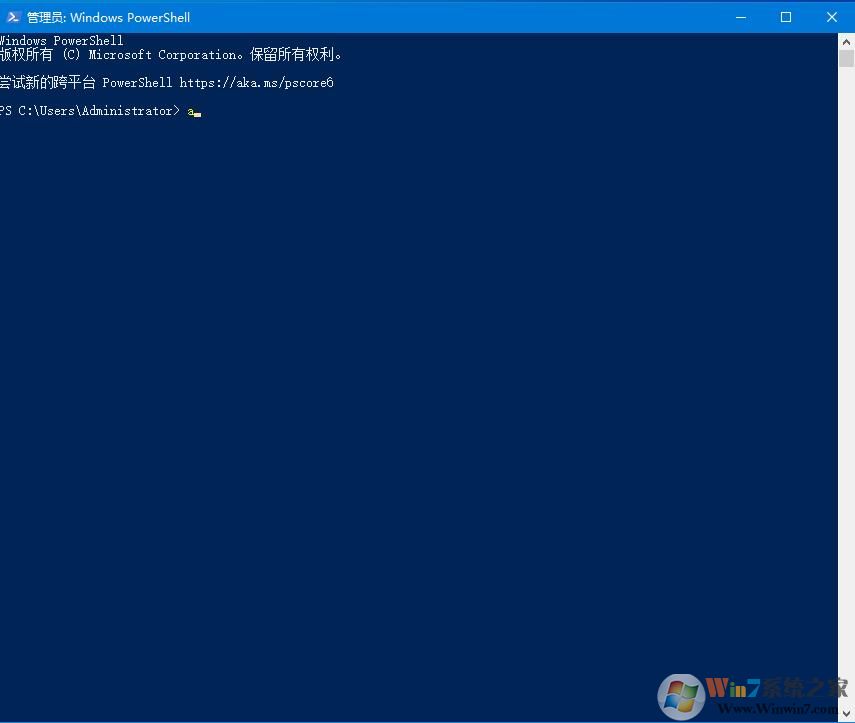Click the command prompt input cursor
Image resolution: width=855 pixels, height=723 pixels.
point(196,112)
